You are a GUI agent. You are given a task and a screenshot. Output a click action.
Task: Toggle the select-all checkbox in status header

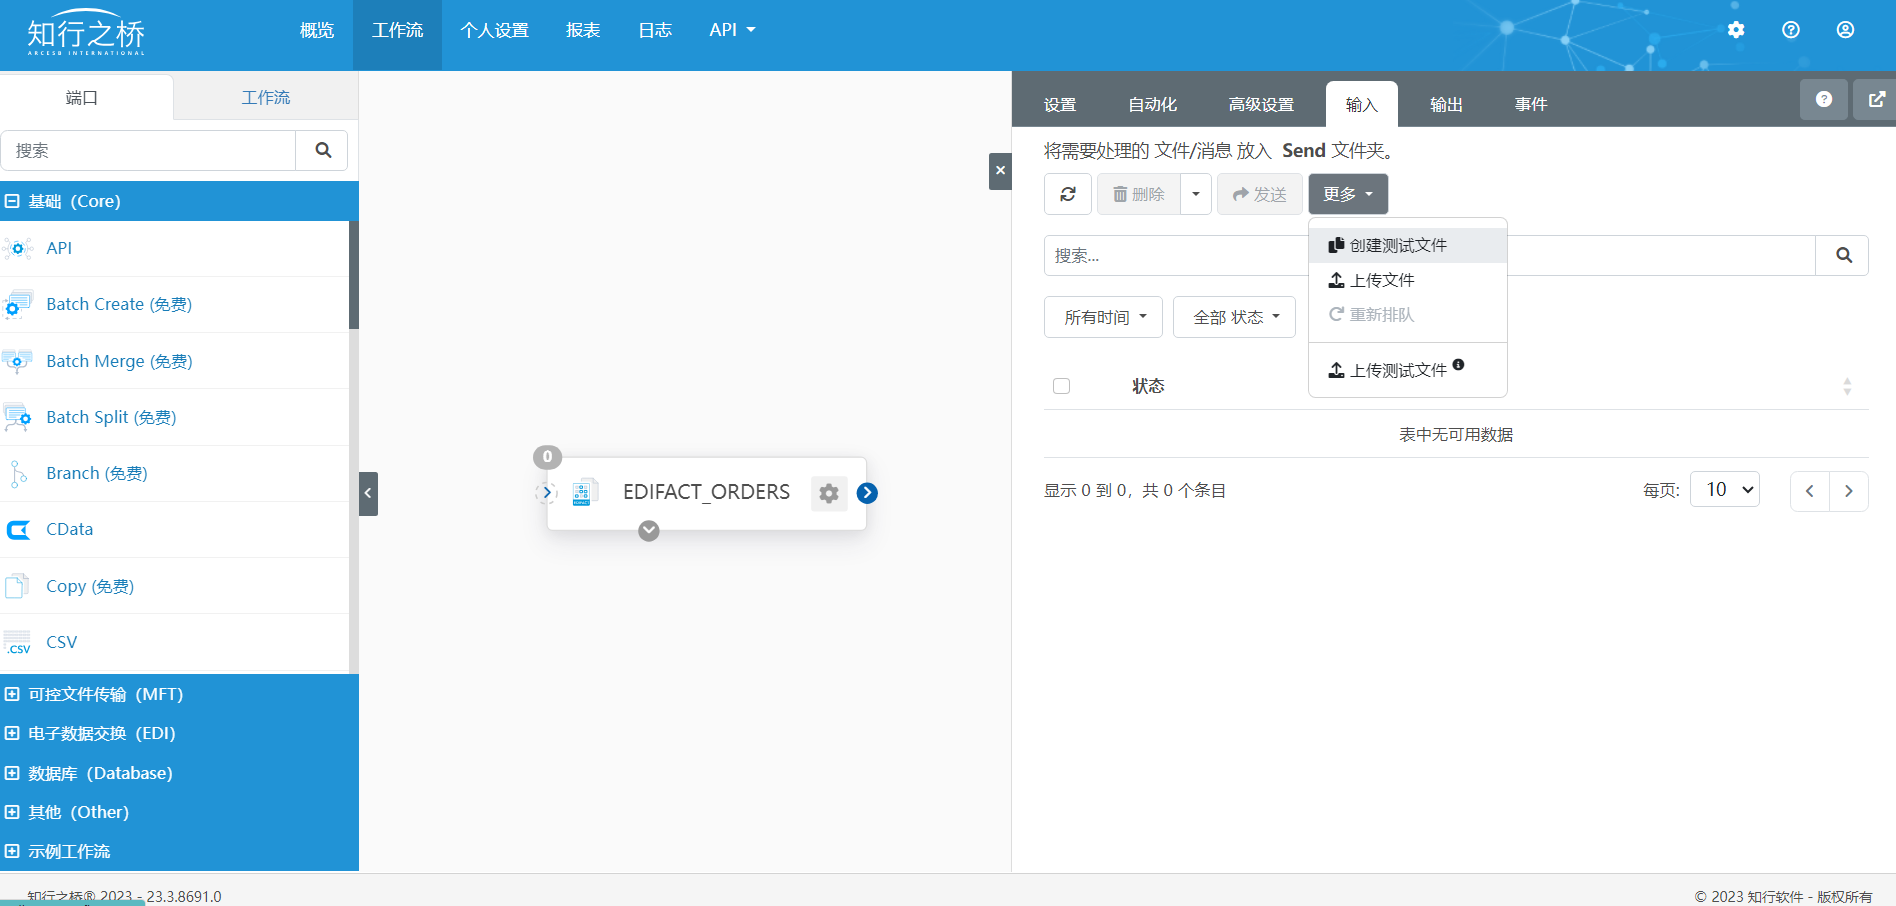point(1061,386)
